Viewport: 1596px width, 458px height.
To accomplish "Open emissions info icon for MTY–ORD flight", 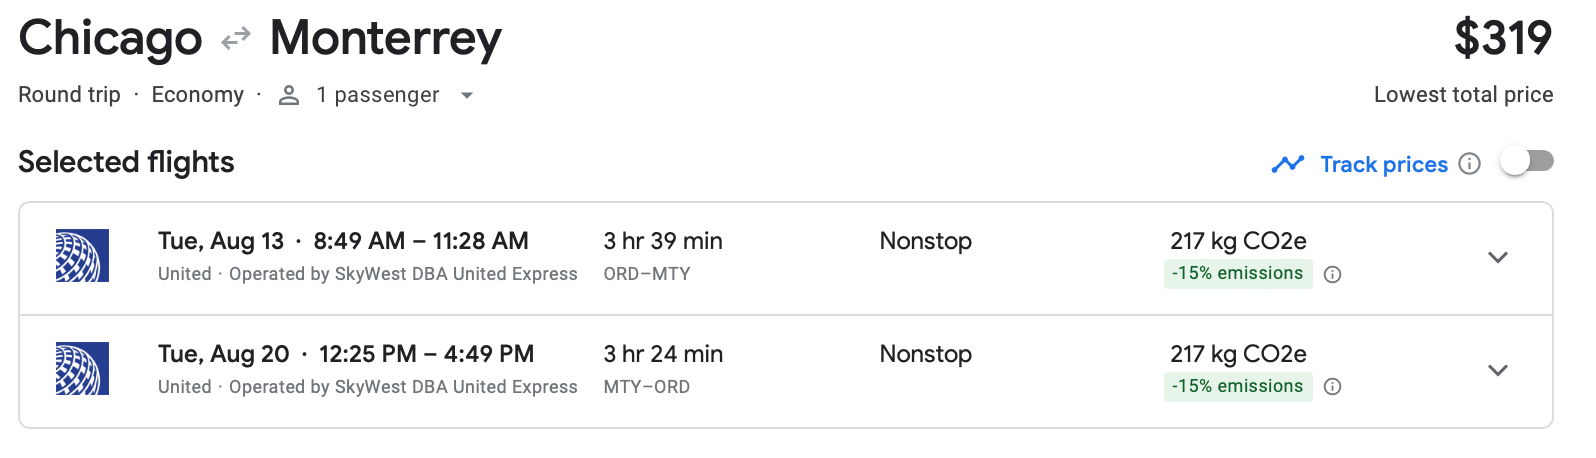I will (1332, 387).
